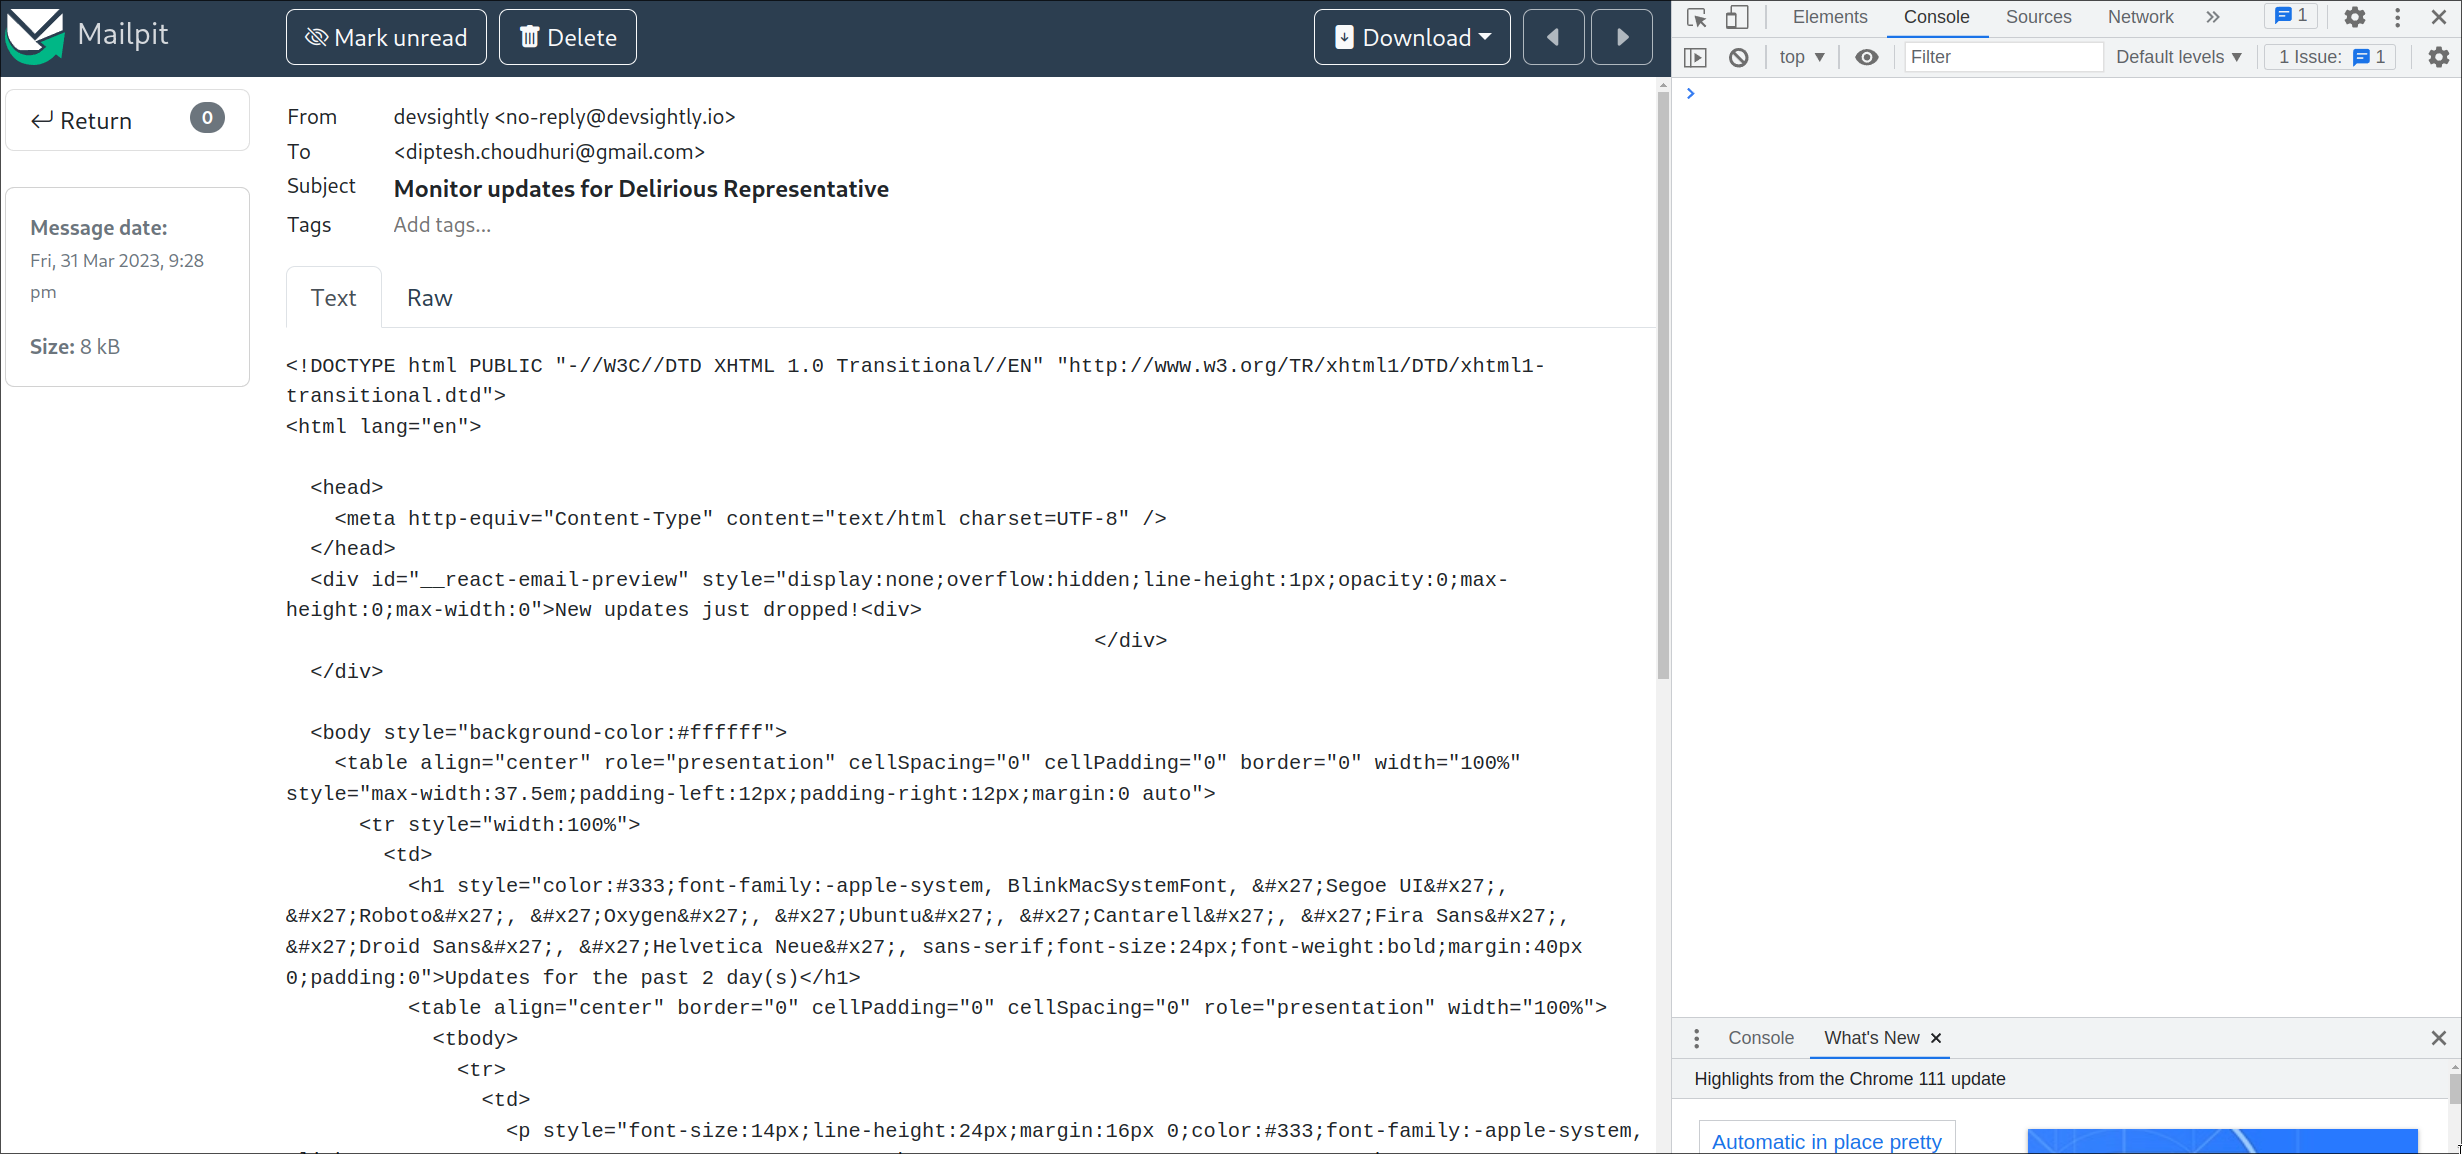Open the top context dropdown
This screenshot has width=2462, height=1154.
point(1802,57)
